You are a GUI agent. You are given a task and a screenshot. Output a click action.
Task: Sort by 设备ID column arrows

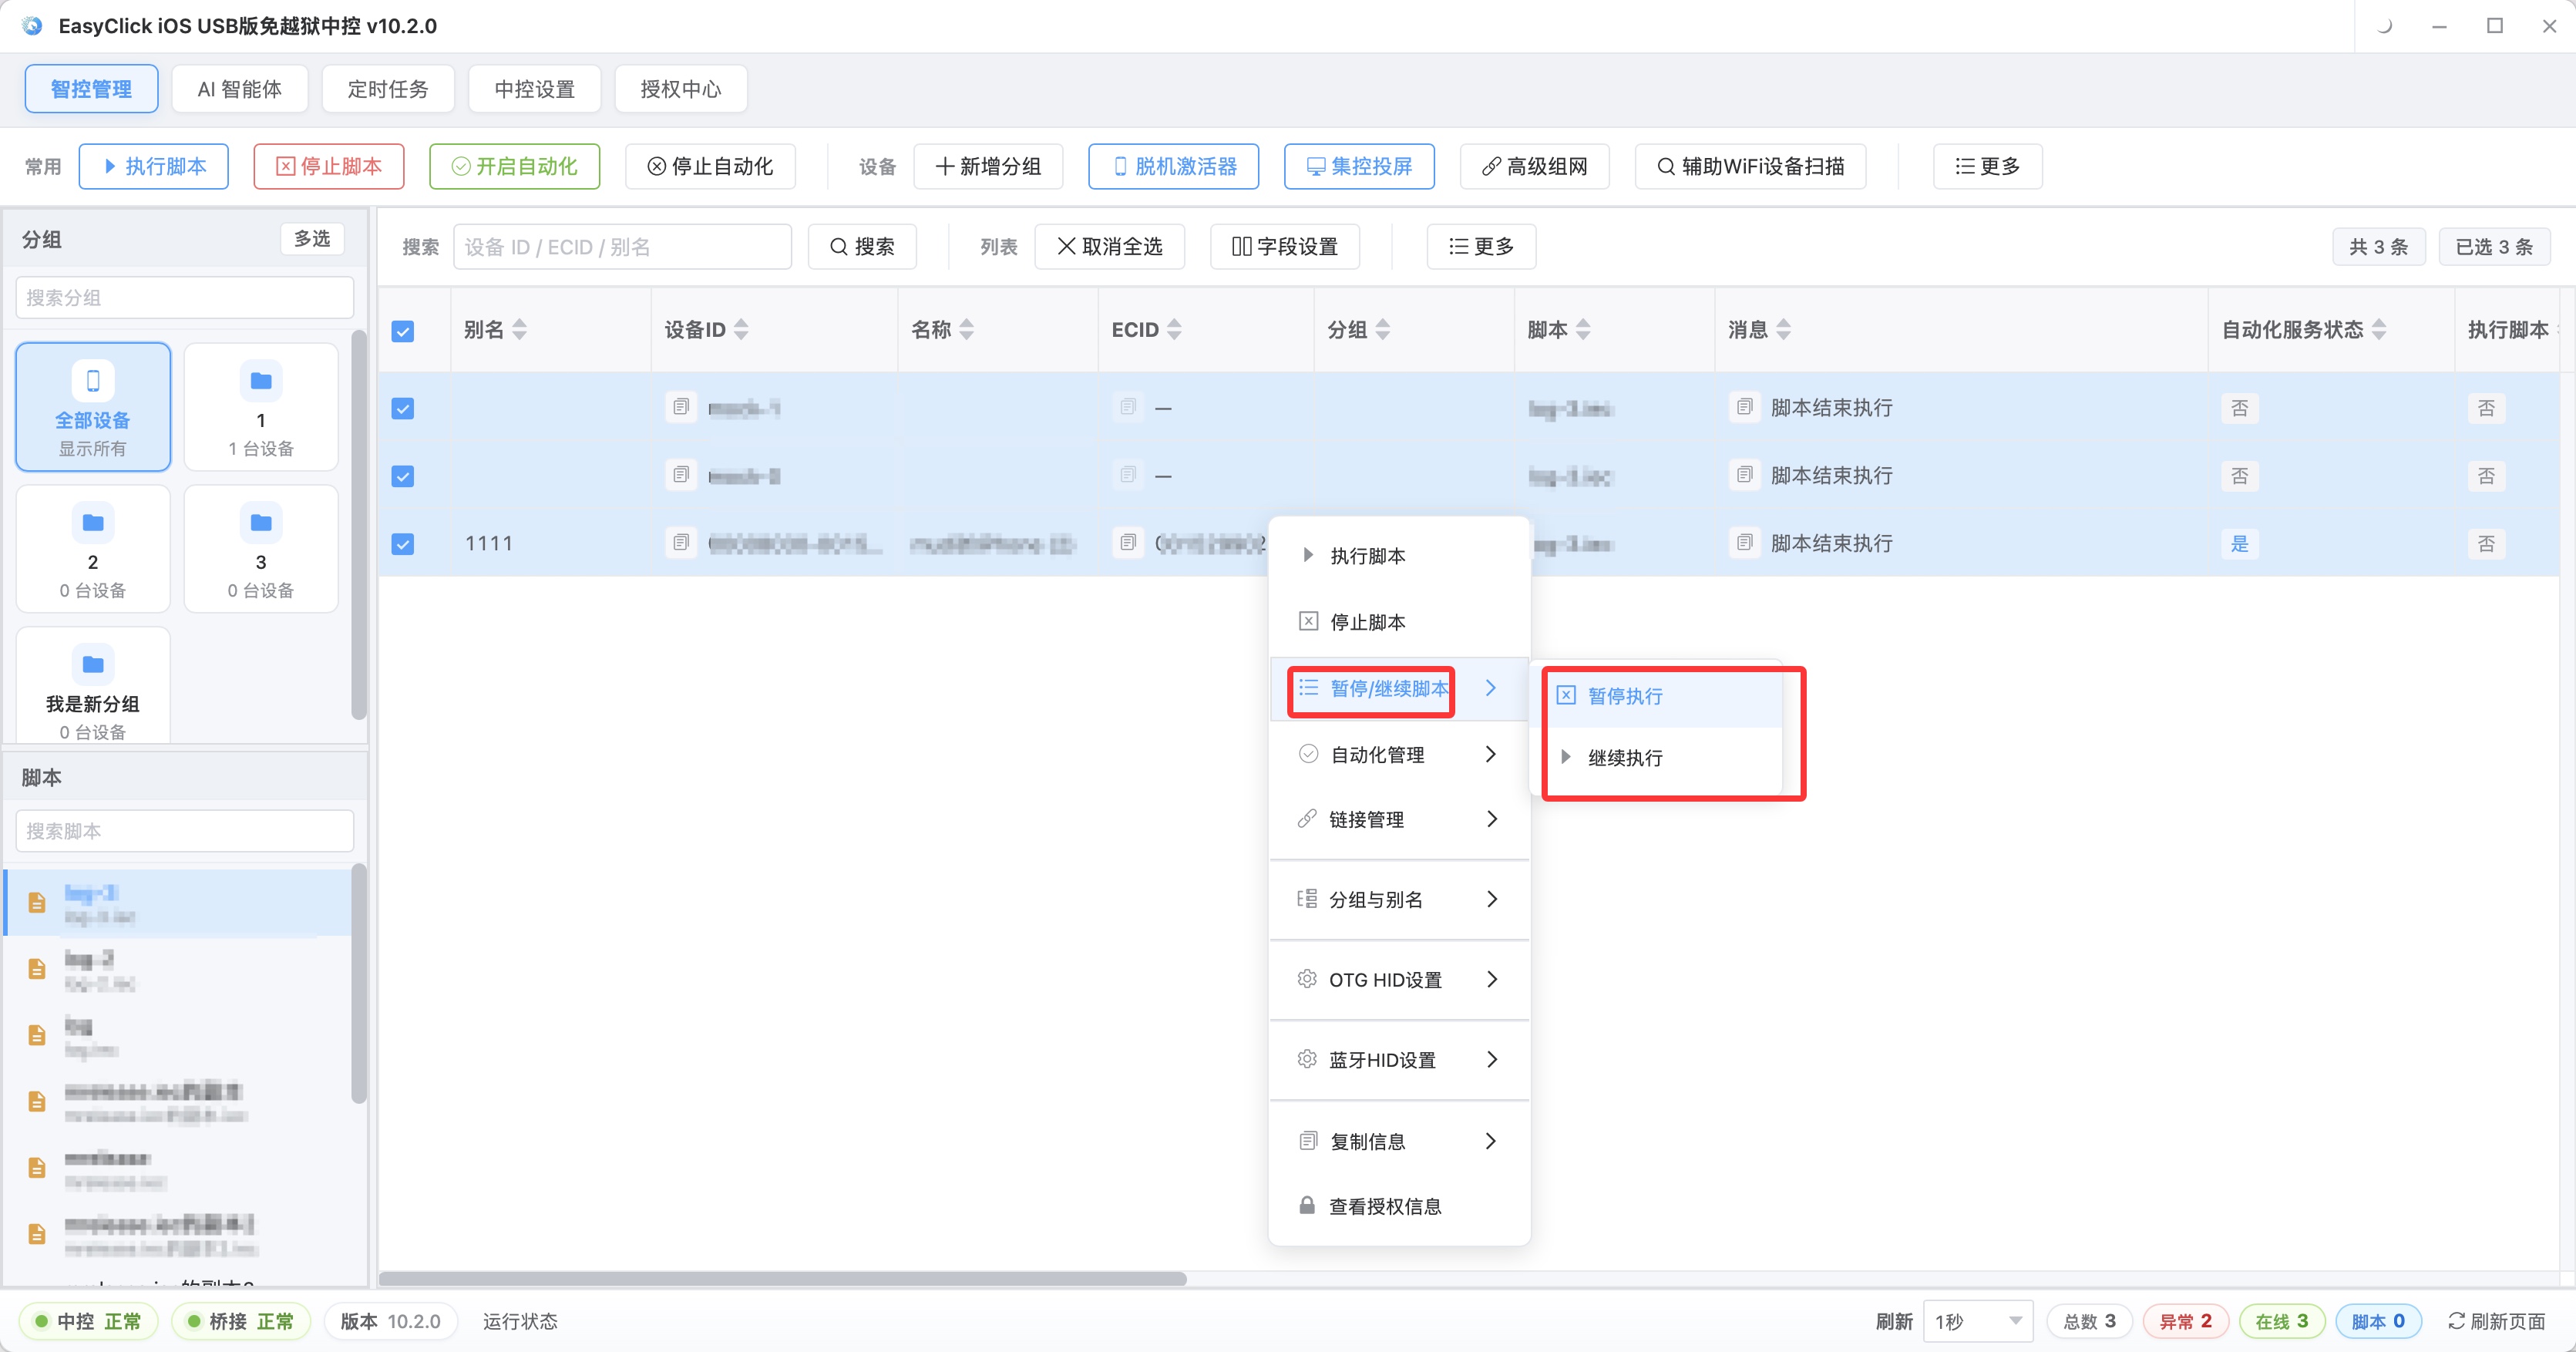[741, 330]
